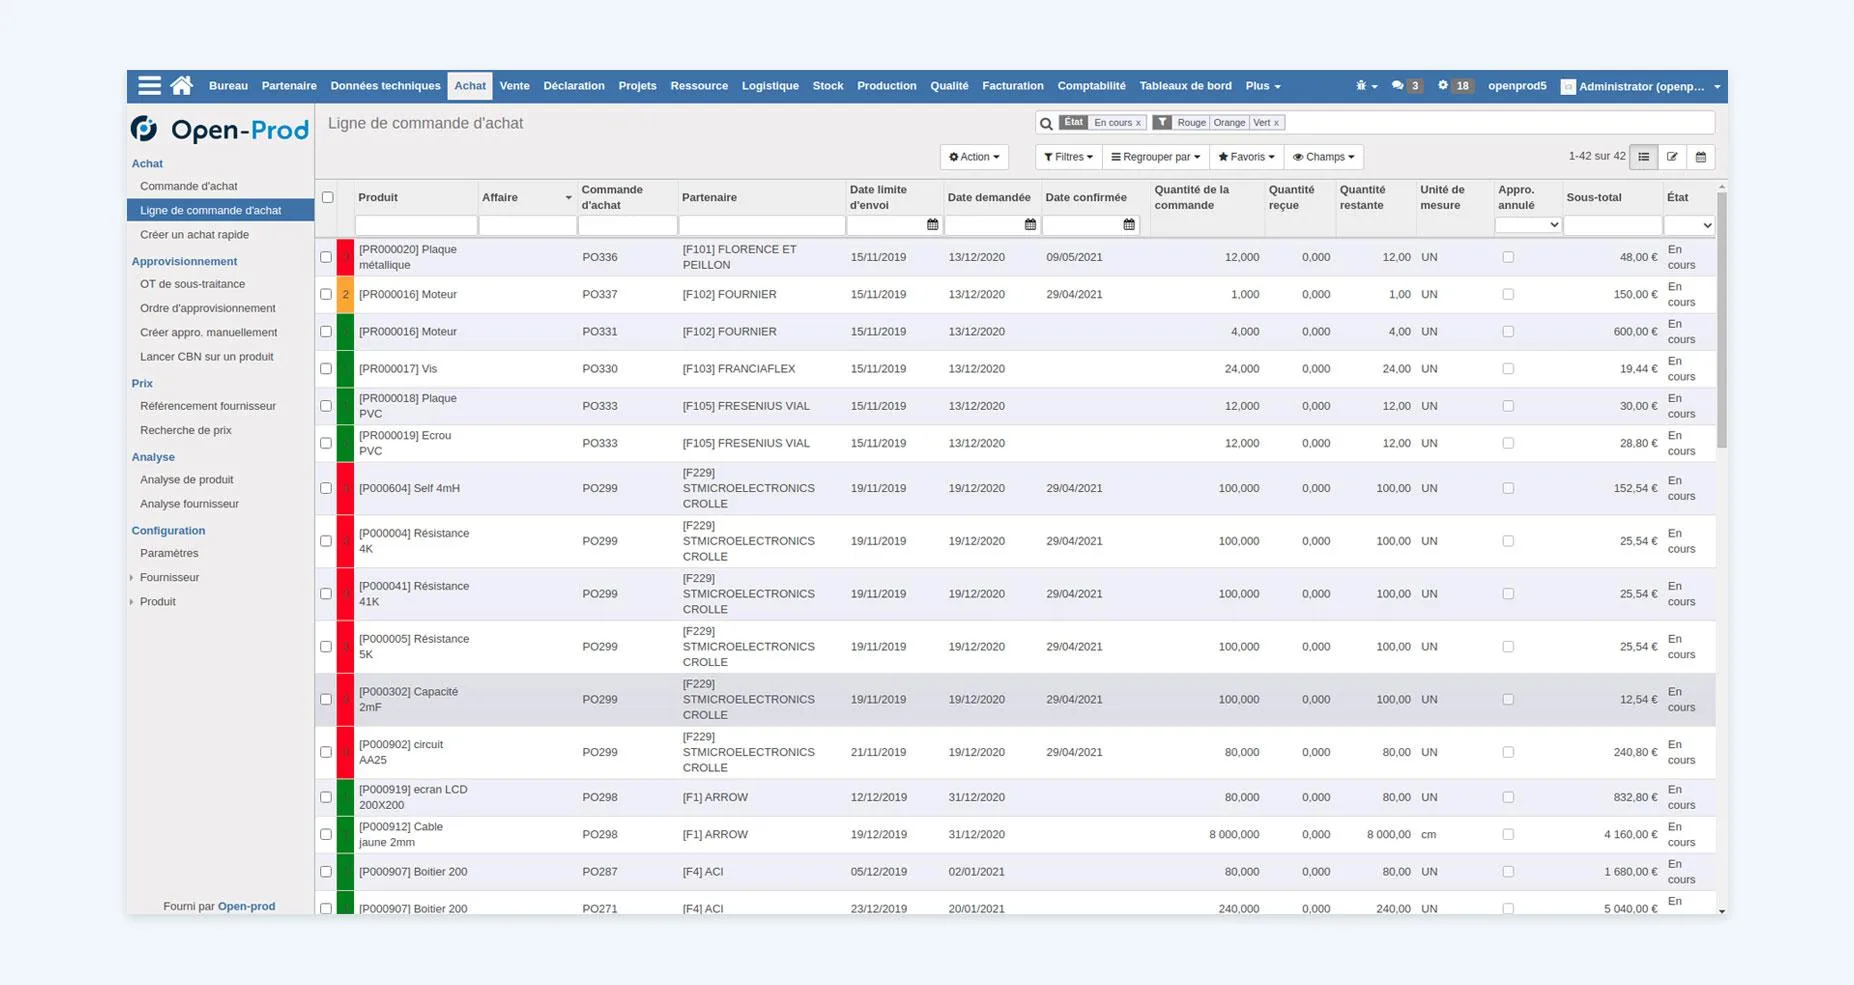This screenshot has width=1854, height=985.
Task: Expand the Produit tree item
Action: point(131,602)
